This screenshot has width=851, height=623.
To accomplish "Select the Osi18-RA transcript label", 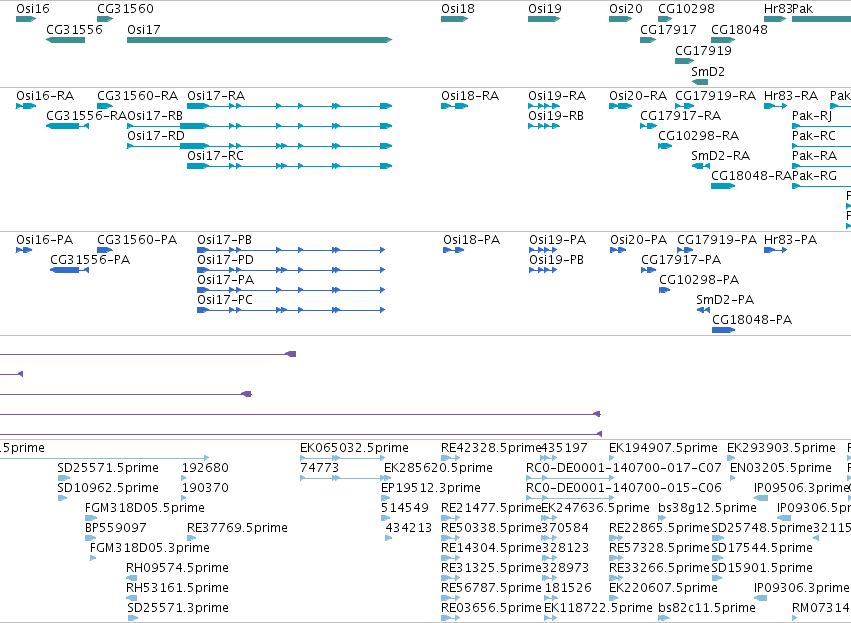I will [x=470, y=96].
